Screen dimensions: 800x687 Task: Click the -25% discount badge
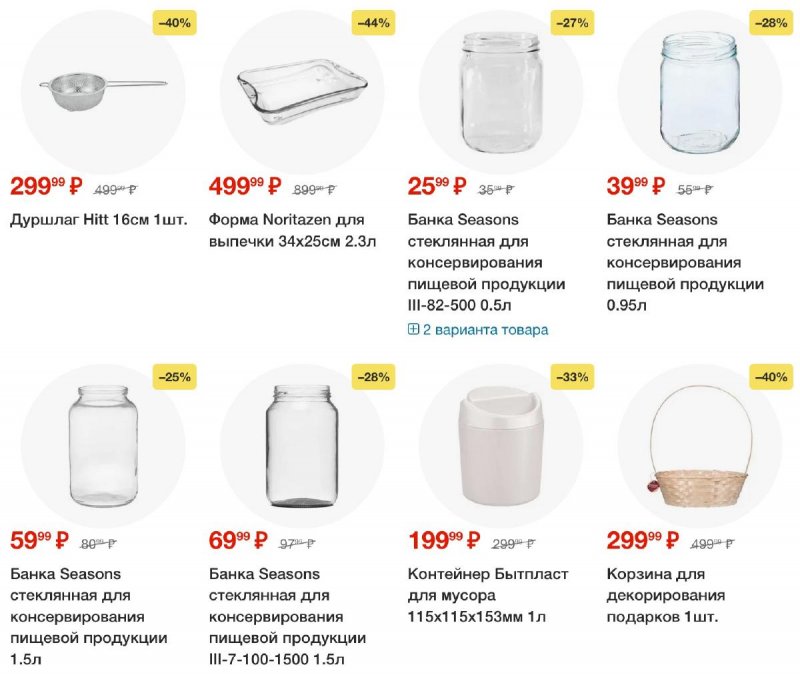click(x=174, y=377)
